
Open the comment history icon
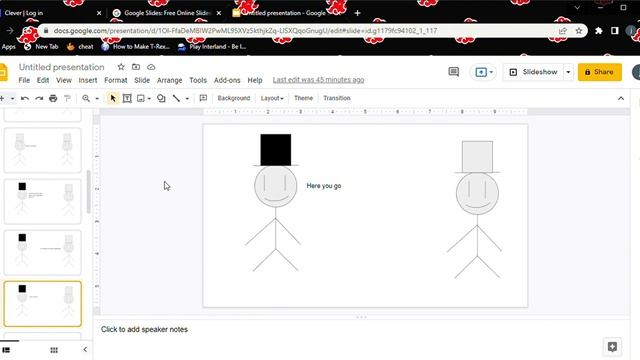coord(453,72)
